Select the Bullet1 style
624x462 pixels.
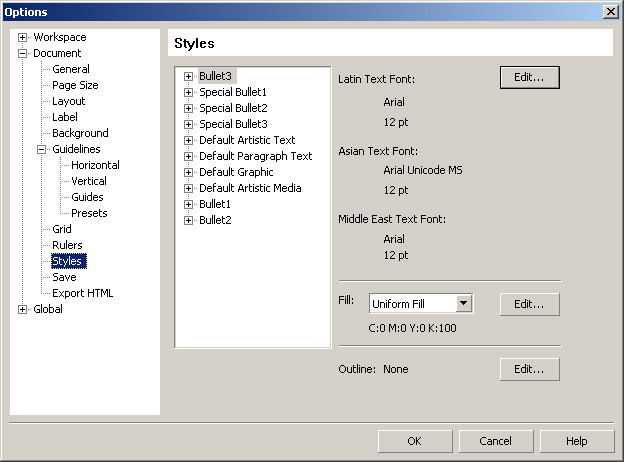point(215,204)
